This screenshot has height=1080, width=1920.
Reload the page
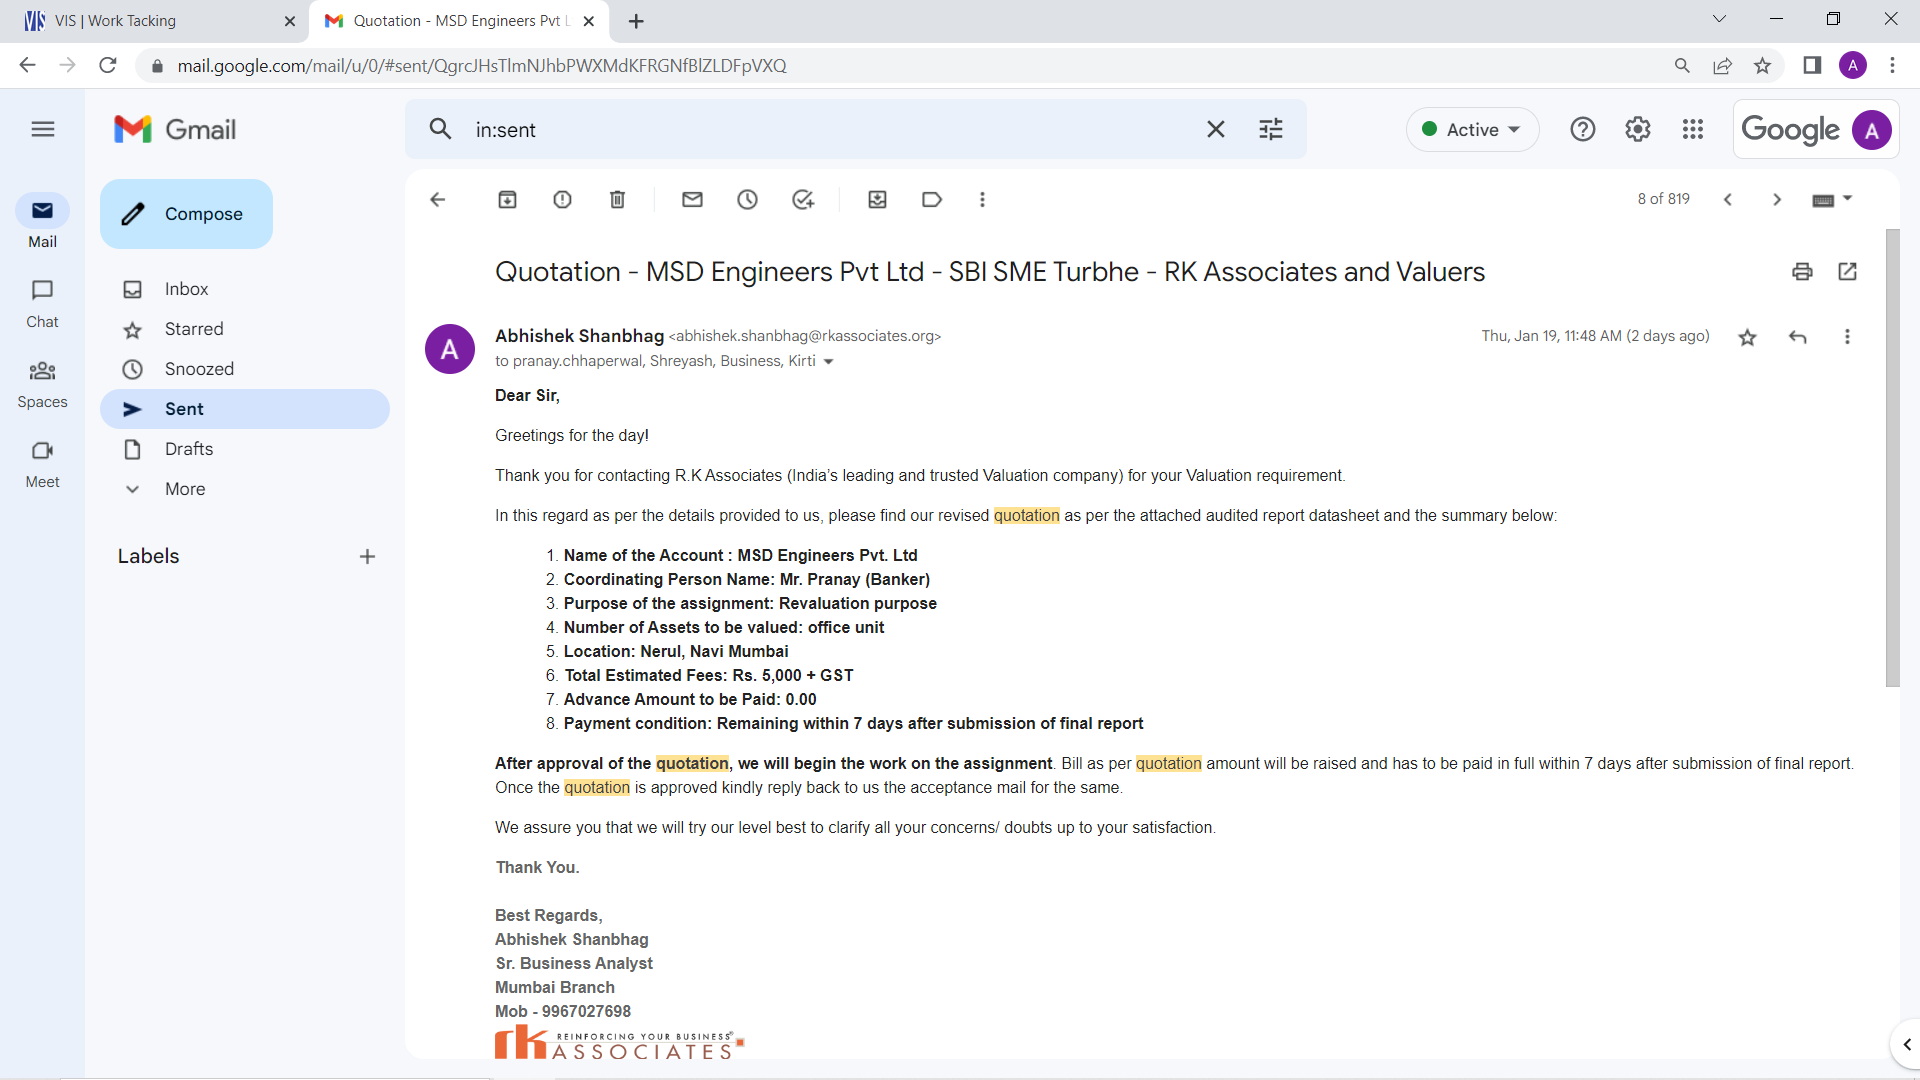click(x=108, y=65)
